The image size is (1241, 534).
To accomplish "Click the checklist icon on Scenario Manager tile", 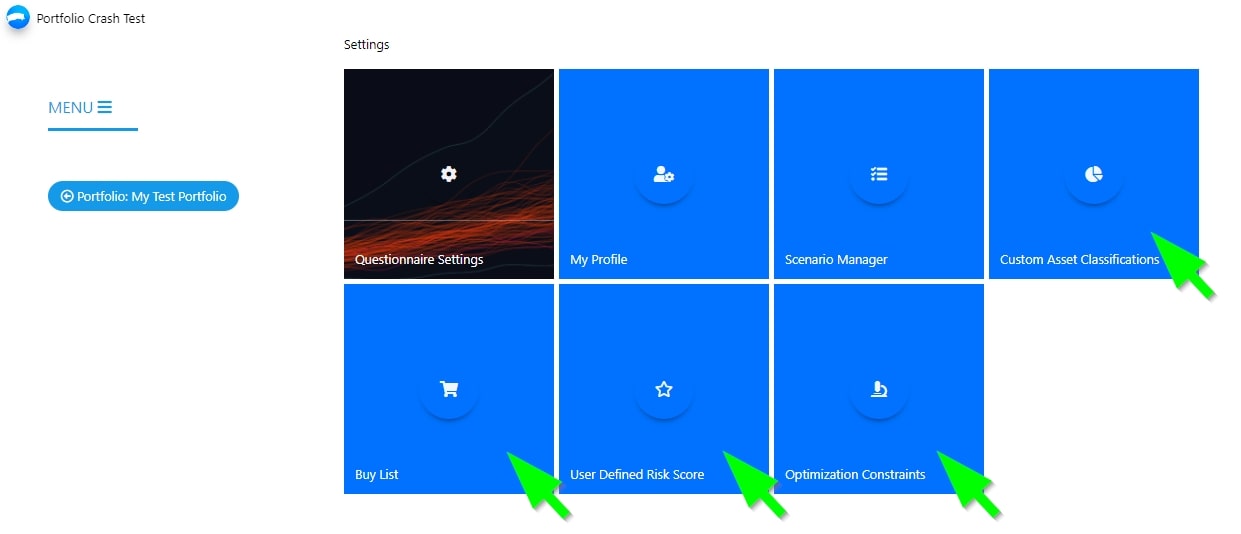I will click(x=879, y=174).
